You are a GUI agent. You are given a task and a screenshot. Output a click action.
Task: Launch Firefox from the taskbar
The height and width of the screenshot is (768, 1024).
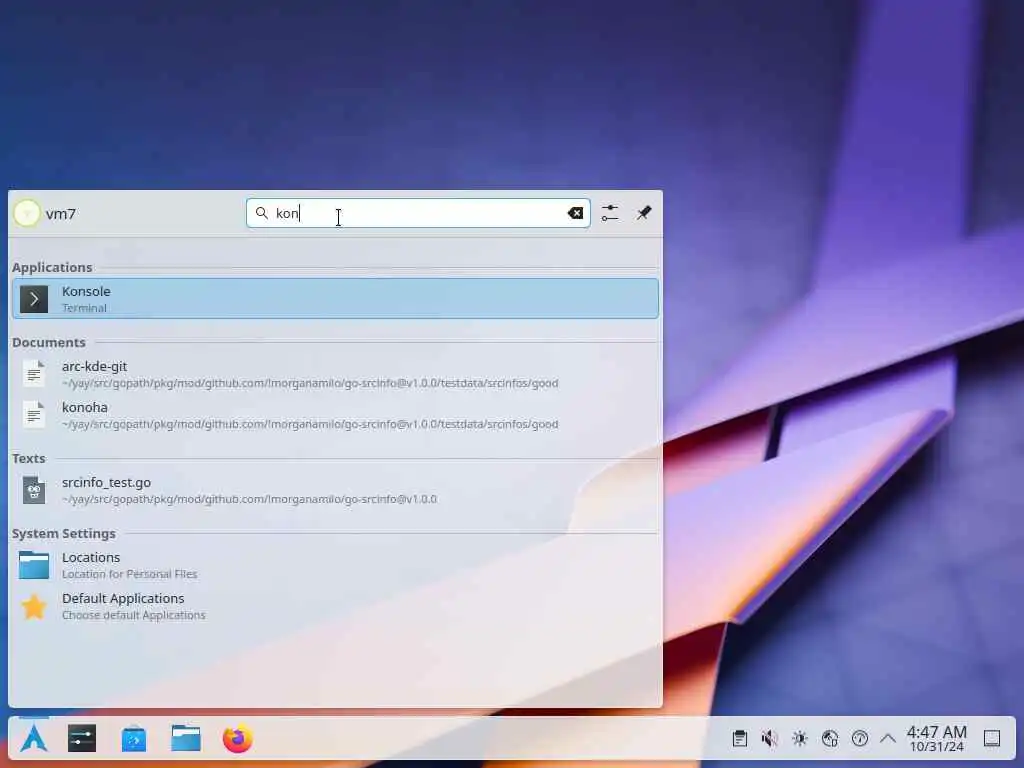pyautogui.click(x=238, y=739)
